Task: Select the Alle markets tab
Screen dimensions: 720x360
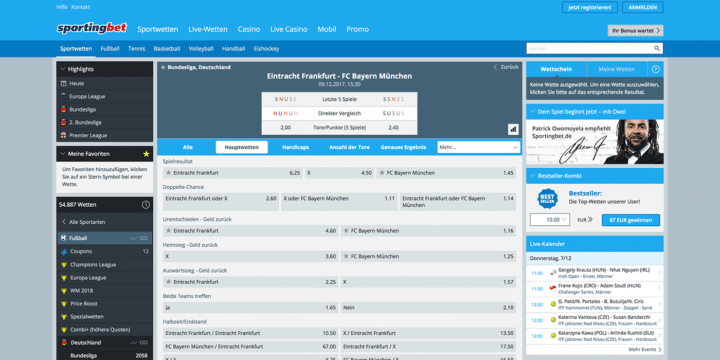Action: pos(187,147)
